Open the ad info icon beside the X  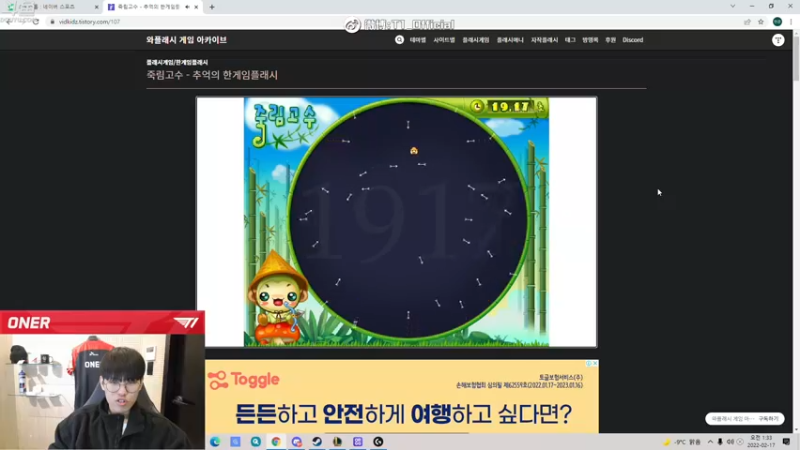point(589,363)
